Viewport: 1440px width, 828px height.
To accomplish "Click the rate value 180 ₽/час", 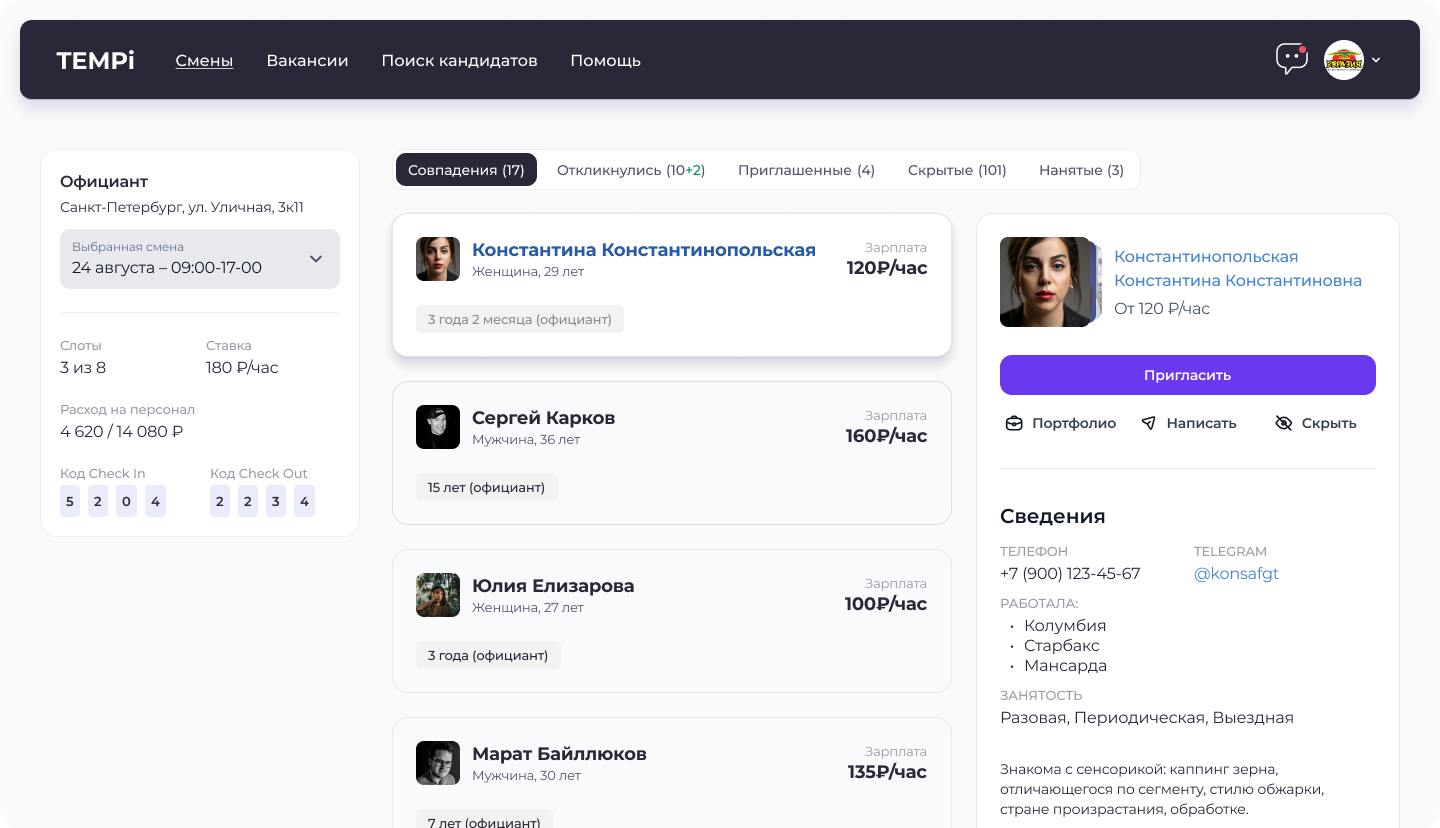I will pos(242,368).
